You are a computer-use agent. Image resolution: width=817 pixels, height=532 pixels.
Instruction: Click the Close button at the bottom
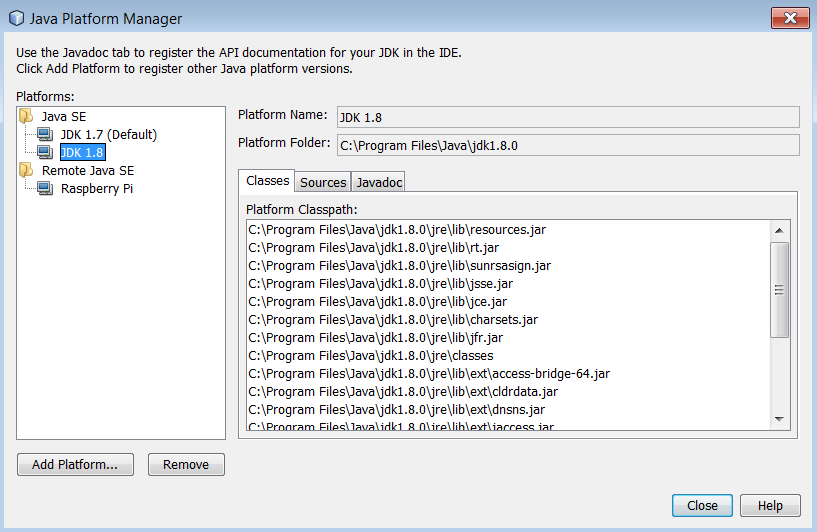702,505
